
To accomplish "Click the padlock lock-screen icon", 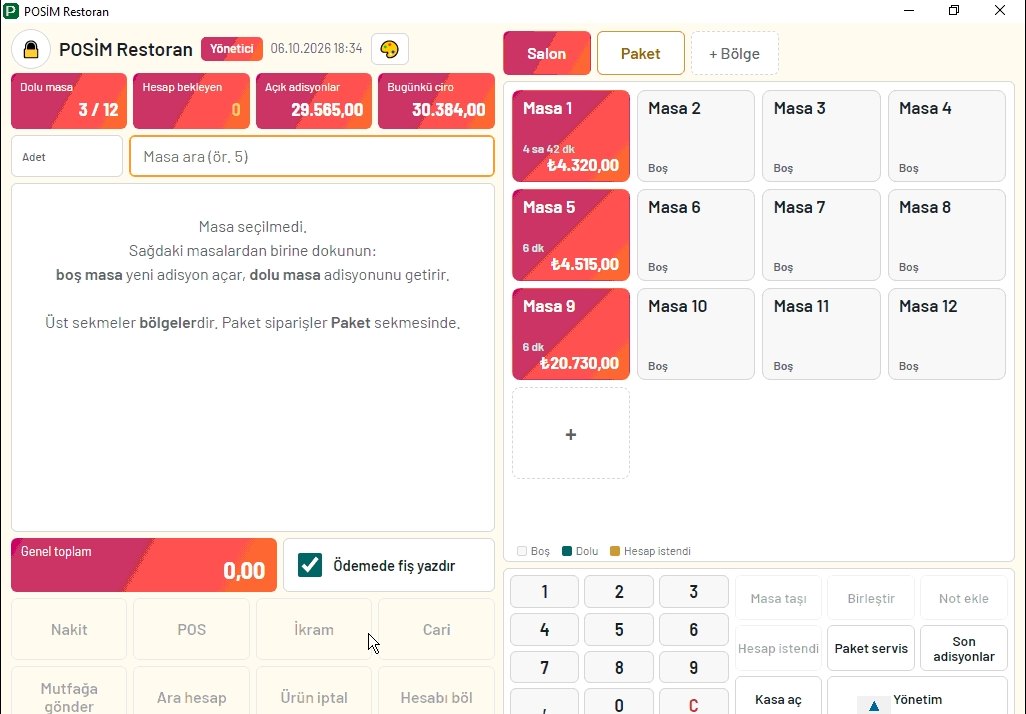I will coord(31,49).
